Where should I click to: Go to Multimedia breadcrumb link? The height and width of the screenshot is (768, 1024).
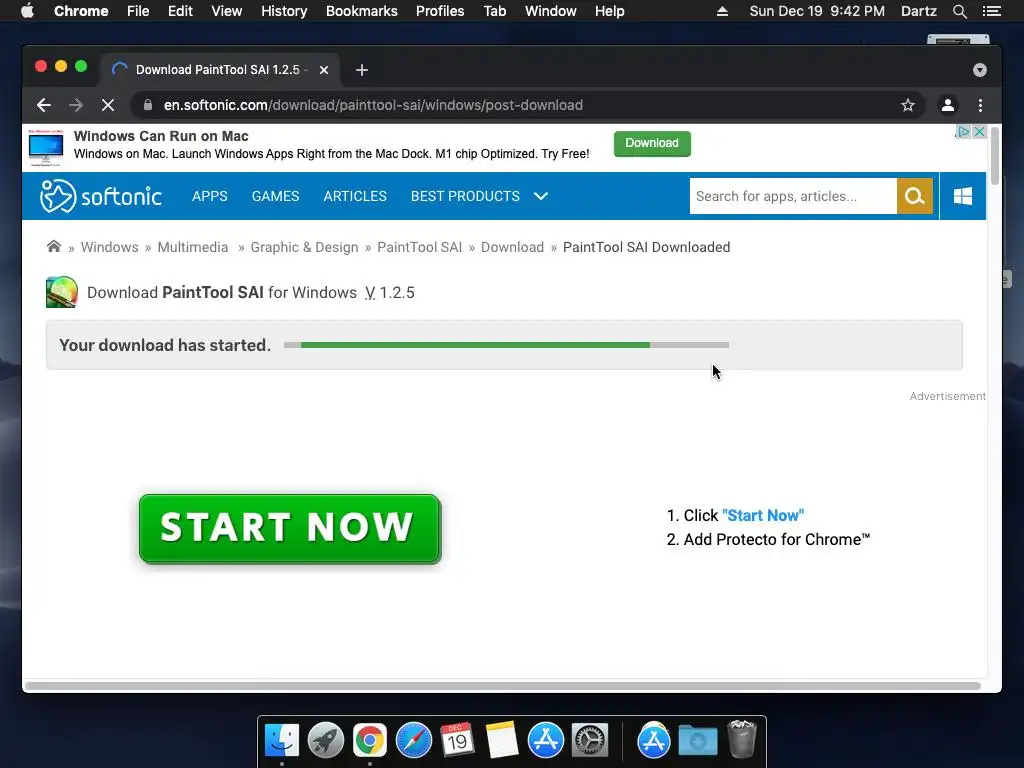point(193,247)
